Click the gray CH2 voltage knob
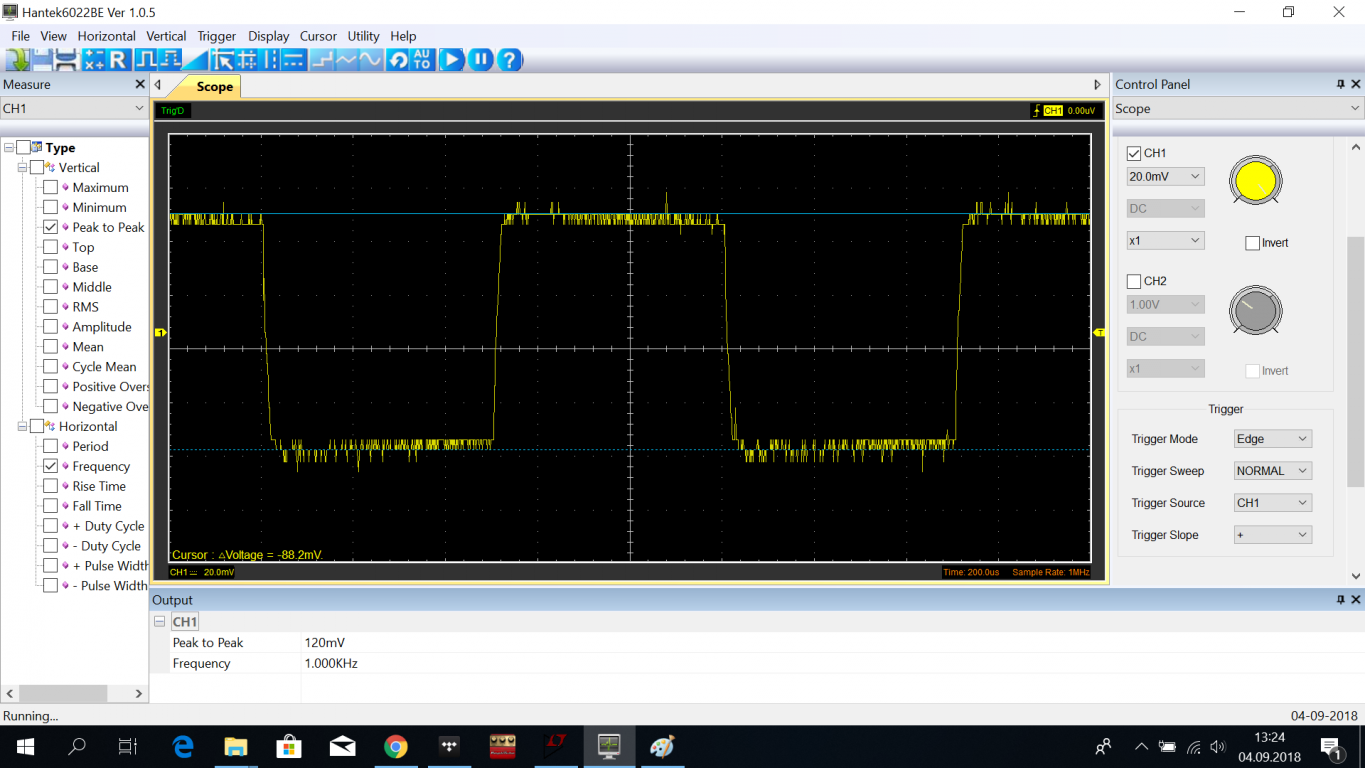 click(x=1256, y=311)
